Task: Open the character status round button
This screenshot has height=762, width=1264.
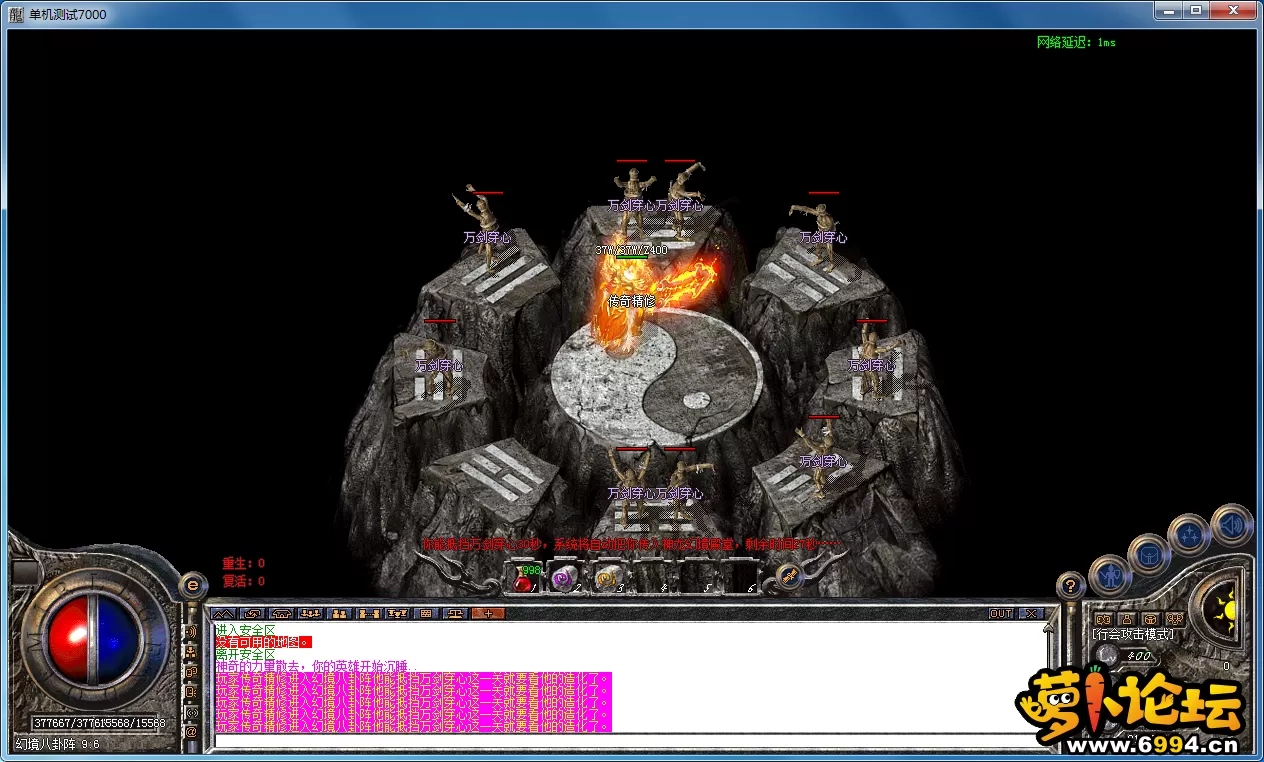Action: coord(1109,574)
